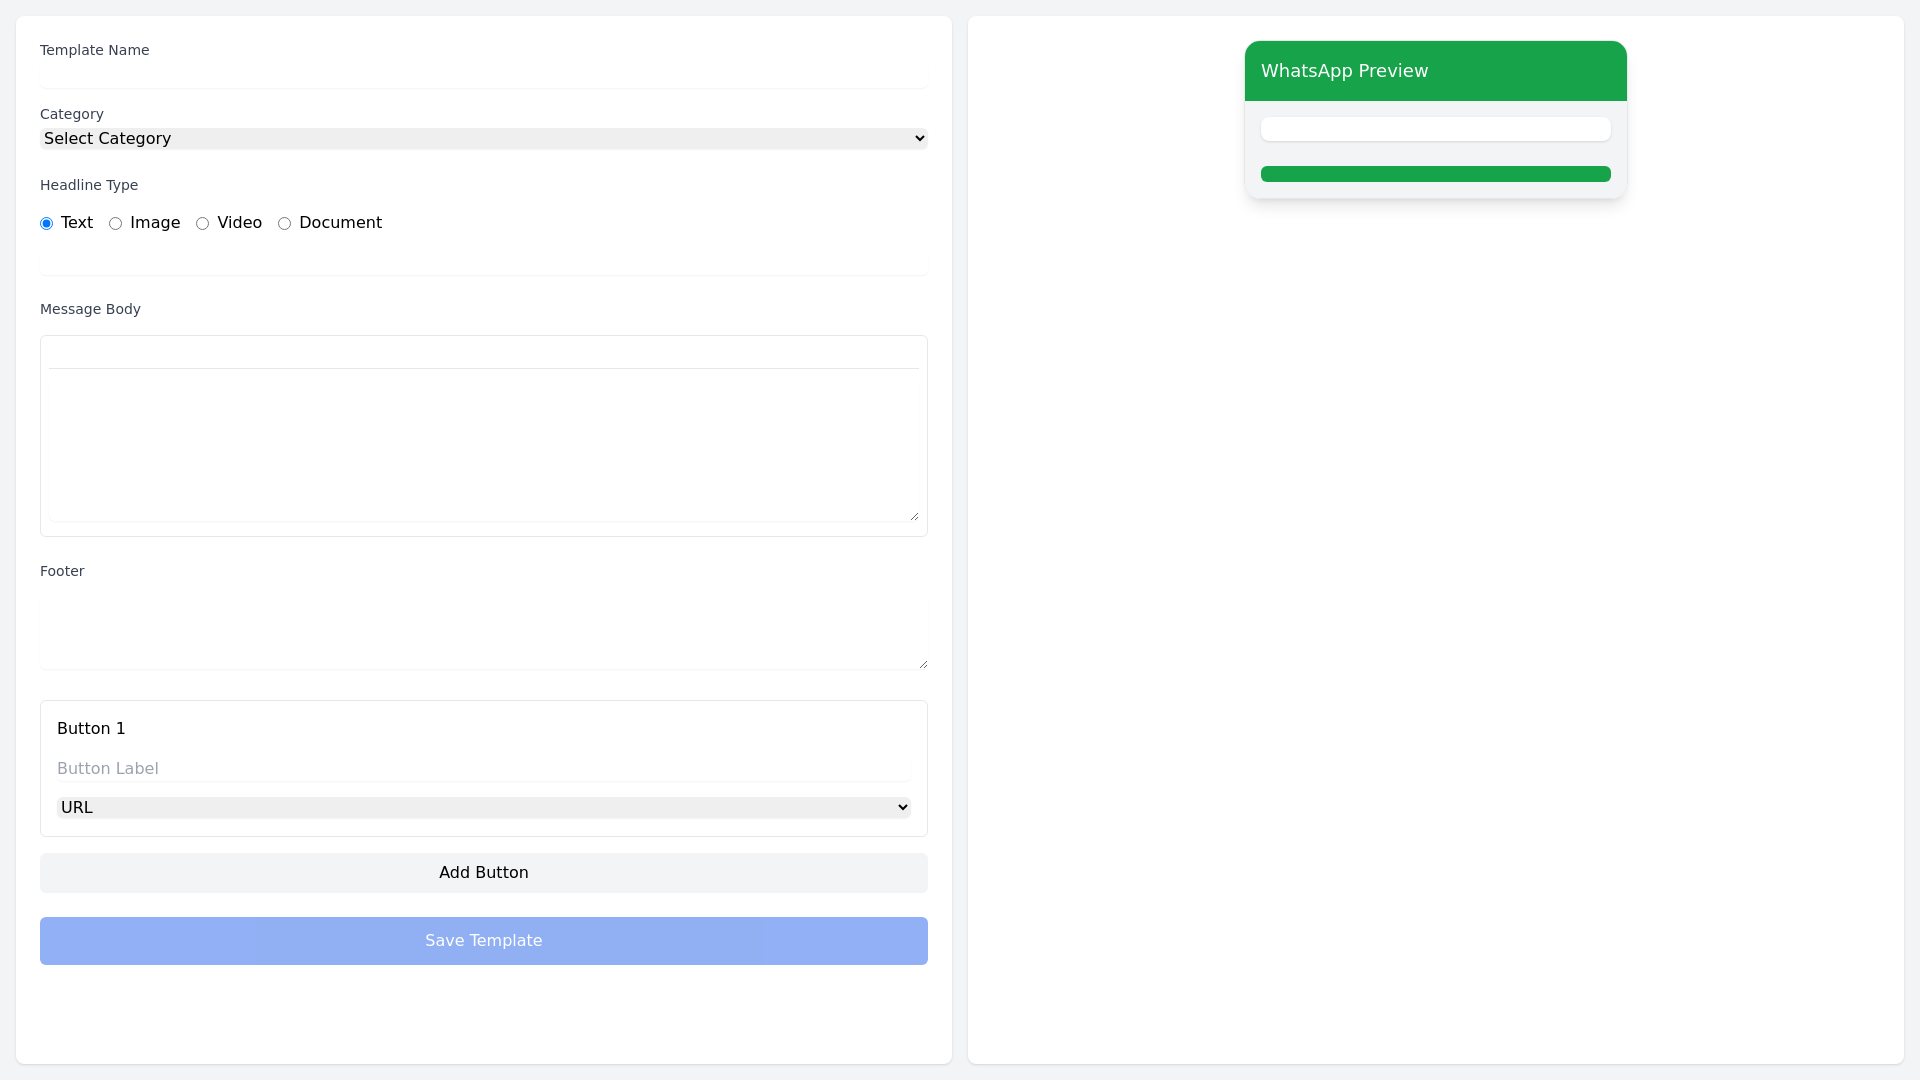
Task: Open the URL type dropdown for Button 1
Action: coord(483,806)
